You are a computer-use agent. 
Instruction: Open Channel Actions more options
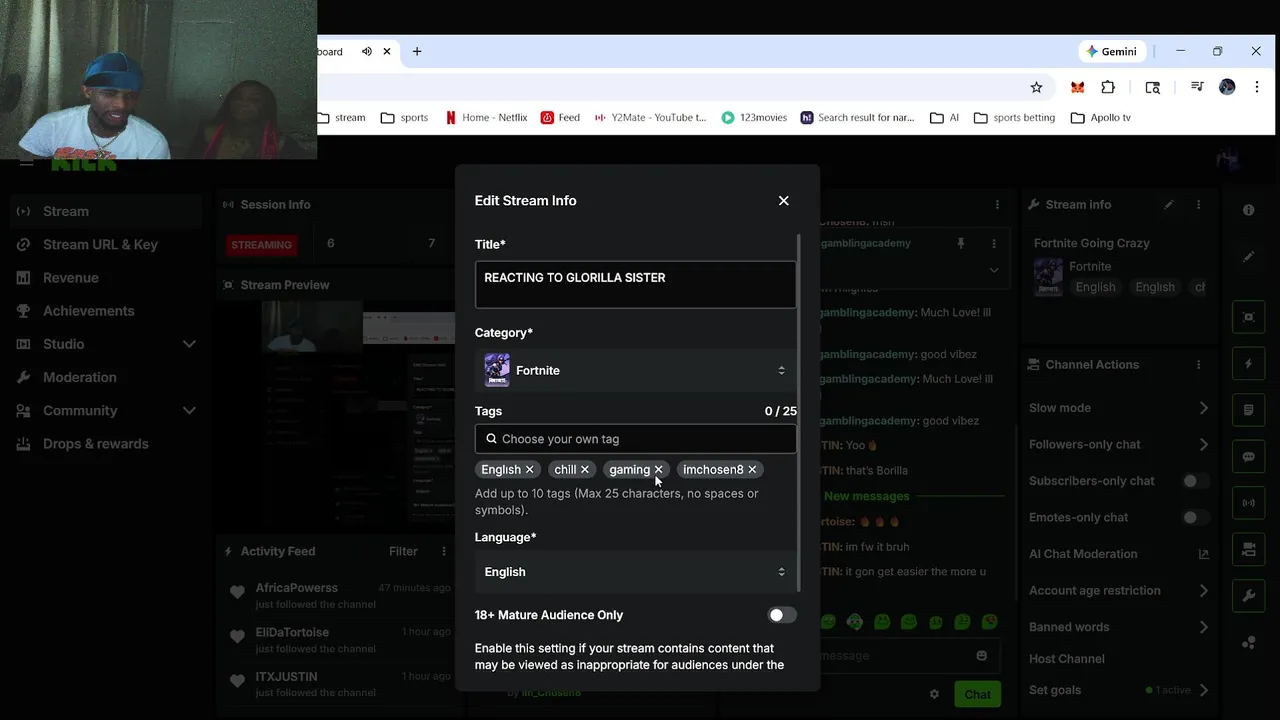click(1198, 365)
